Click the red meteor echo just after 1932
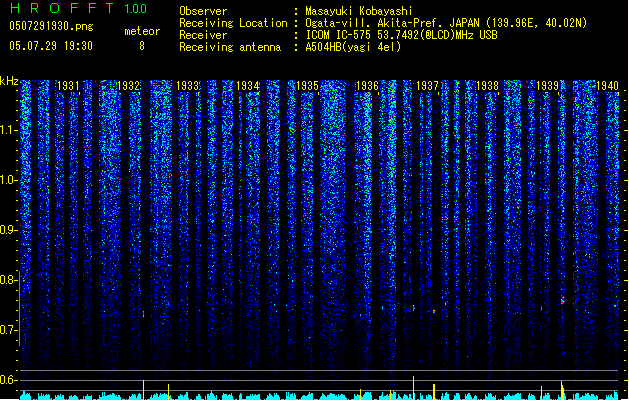The height and width of the screenshot is (400, 629). coord(143,313)
